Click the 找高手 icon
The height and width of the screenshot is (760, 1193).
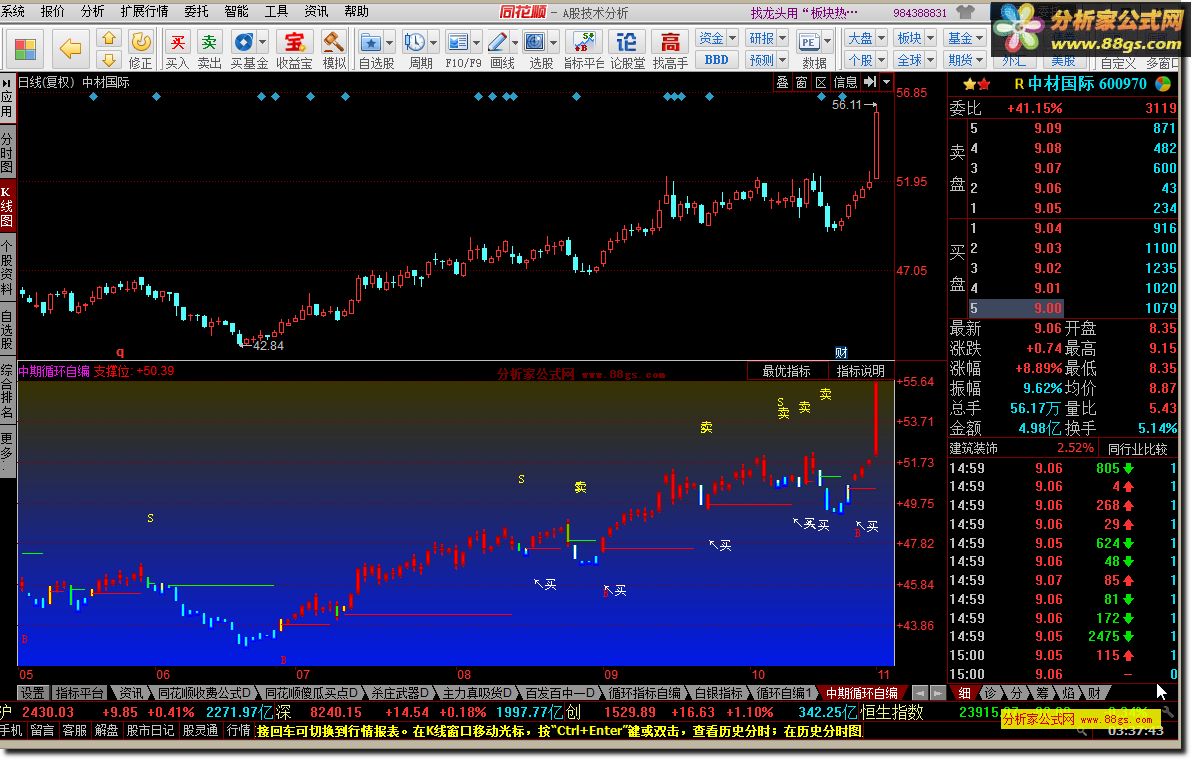tap(670, 42)
